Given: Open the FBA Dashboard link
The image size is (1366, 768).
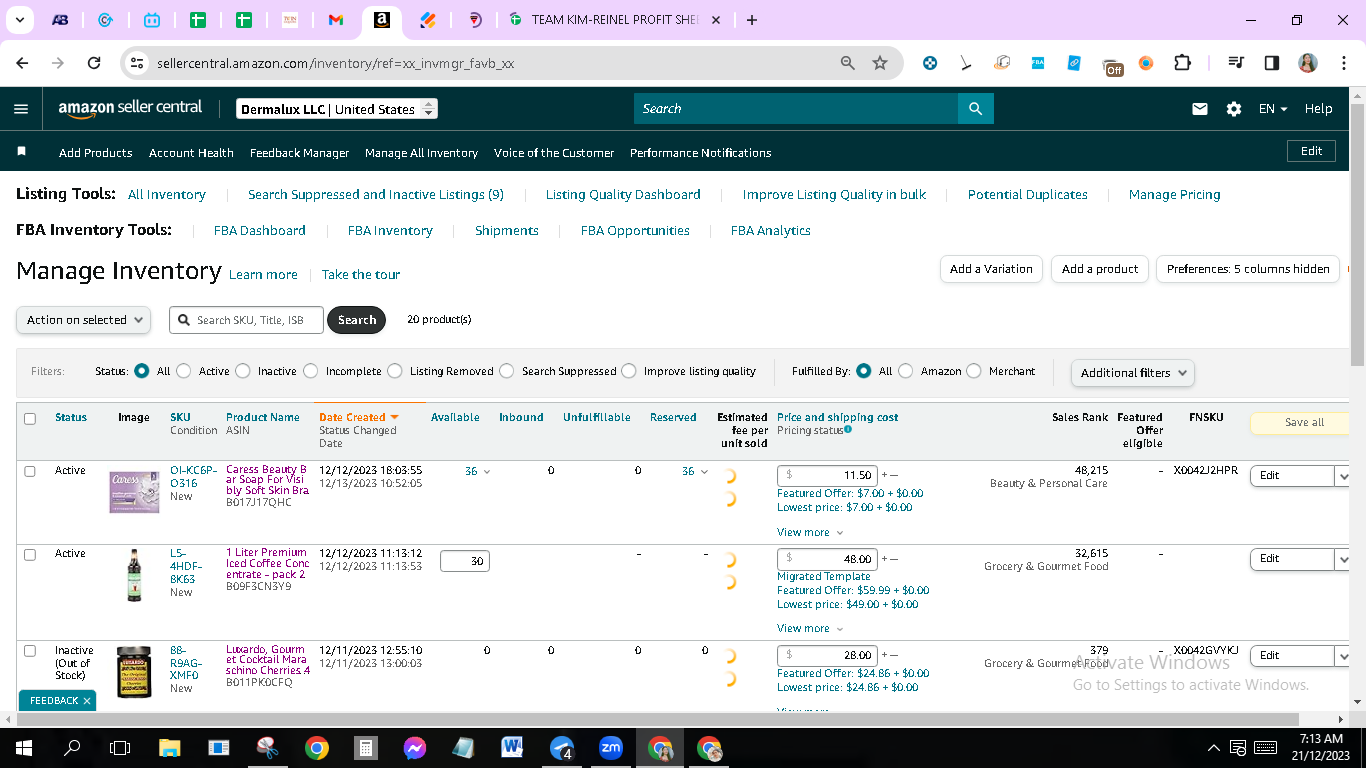Looking at the screenshot, I should point(260,230).
